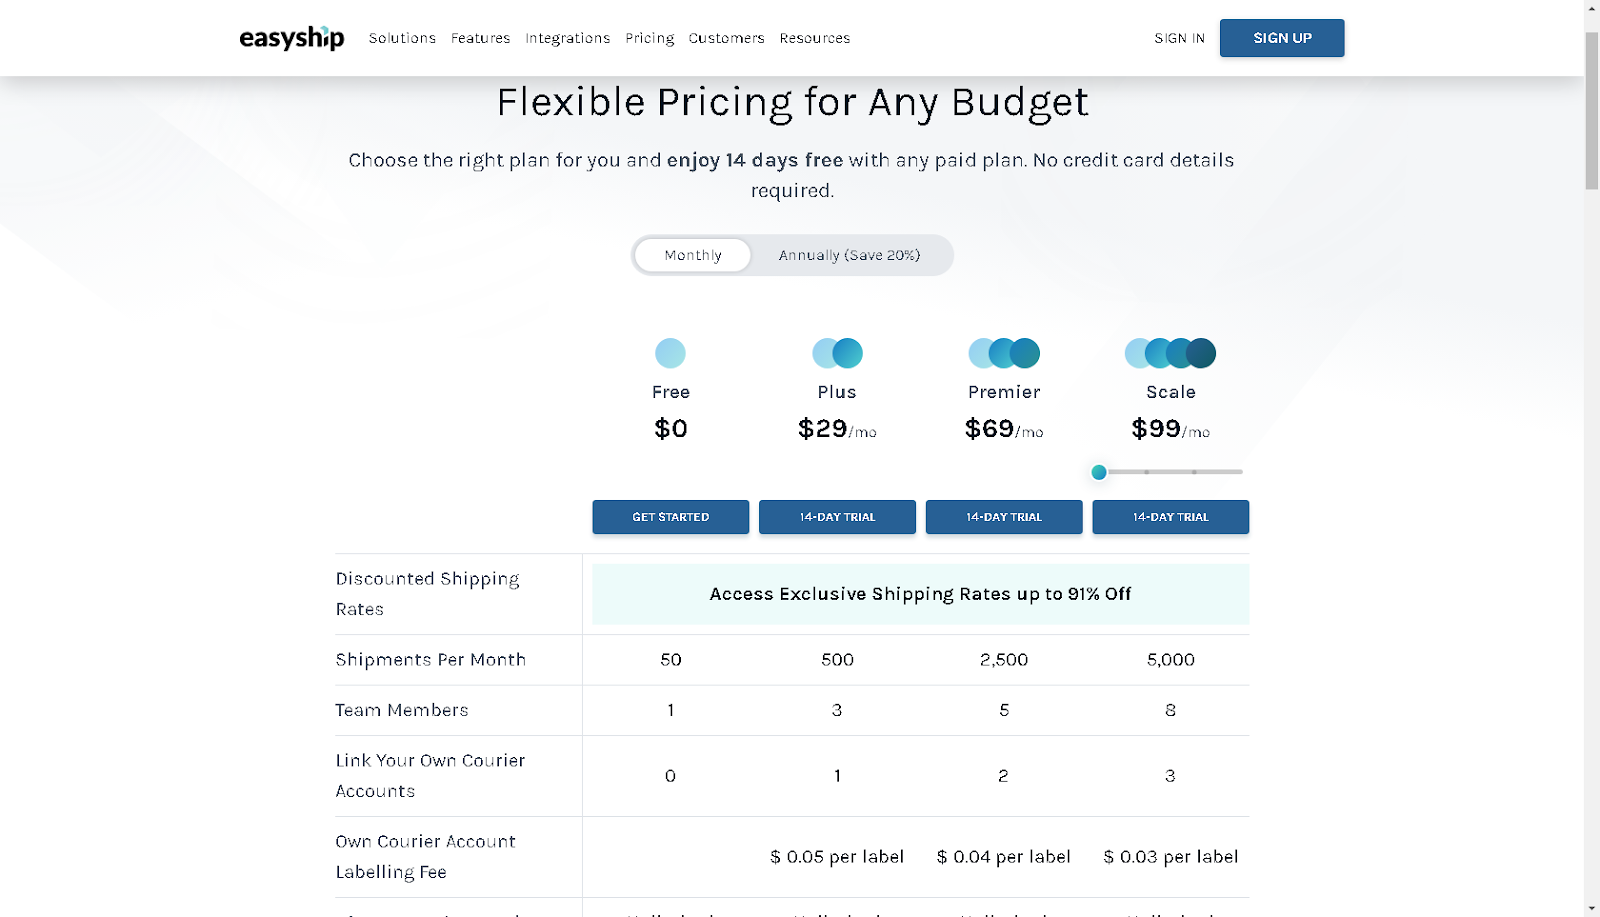The image size is (1600, 917).
Task: Select the Free plan circle icon
Action: click(x=670, y=352)
